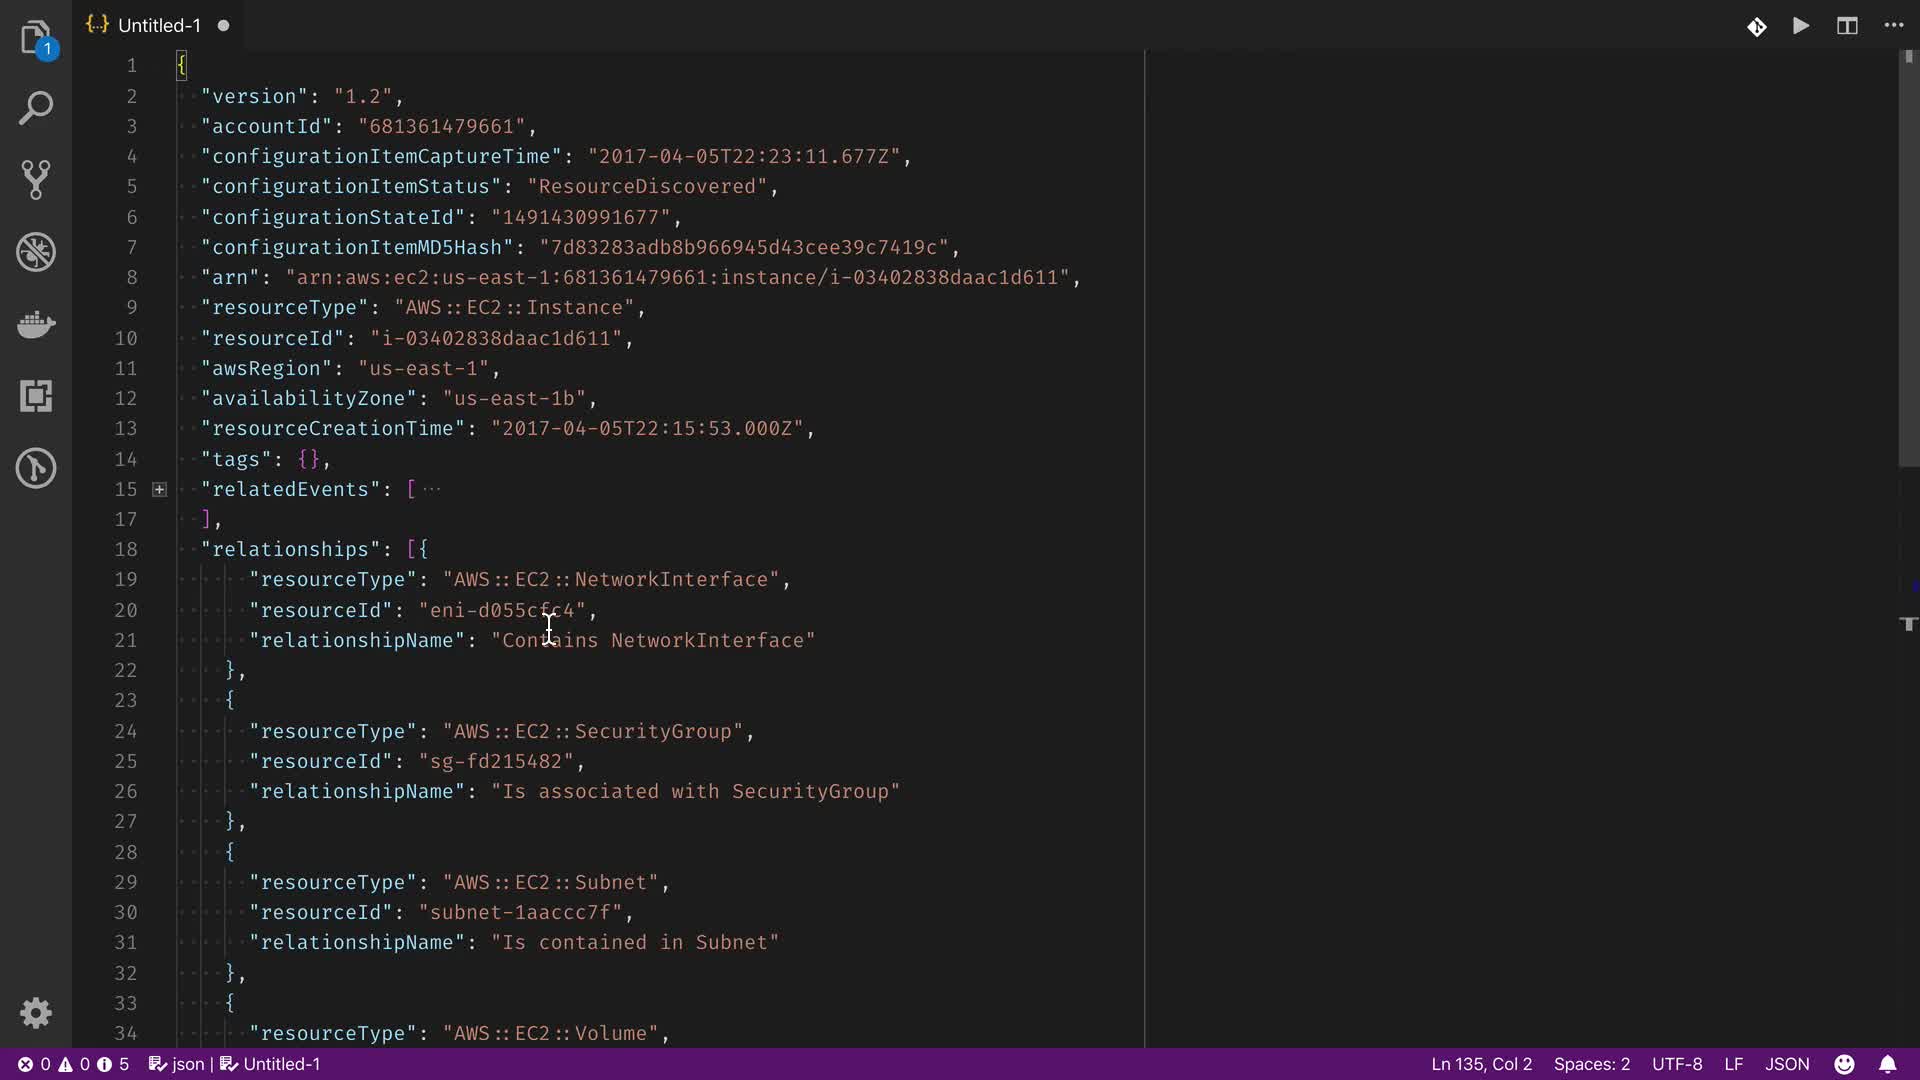Change language mode from JSON
The height and width of the screenshot is (1080, 1920).
click(1787, 1064)
